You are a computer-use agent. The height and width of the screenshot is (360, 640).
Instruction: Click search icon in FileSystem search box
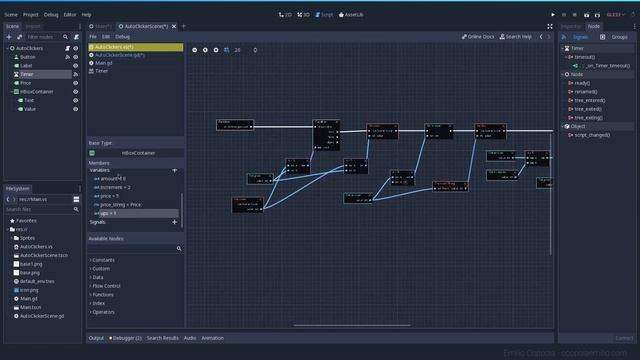pyautogui.click(x=76, y=209)
